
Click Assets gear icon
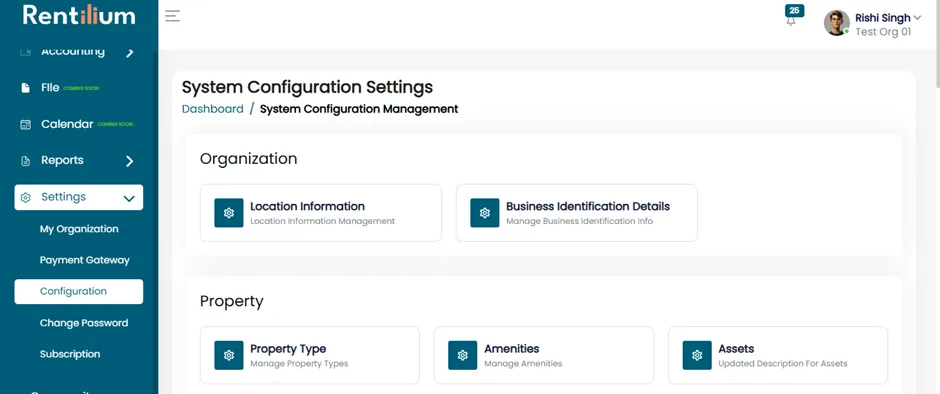(x=697, y=356)
